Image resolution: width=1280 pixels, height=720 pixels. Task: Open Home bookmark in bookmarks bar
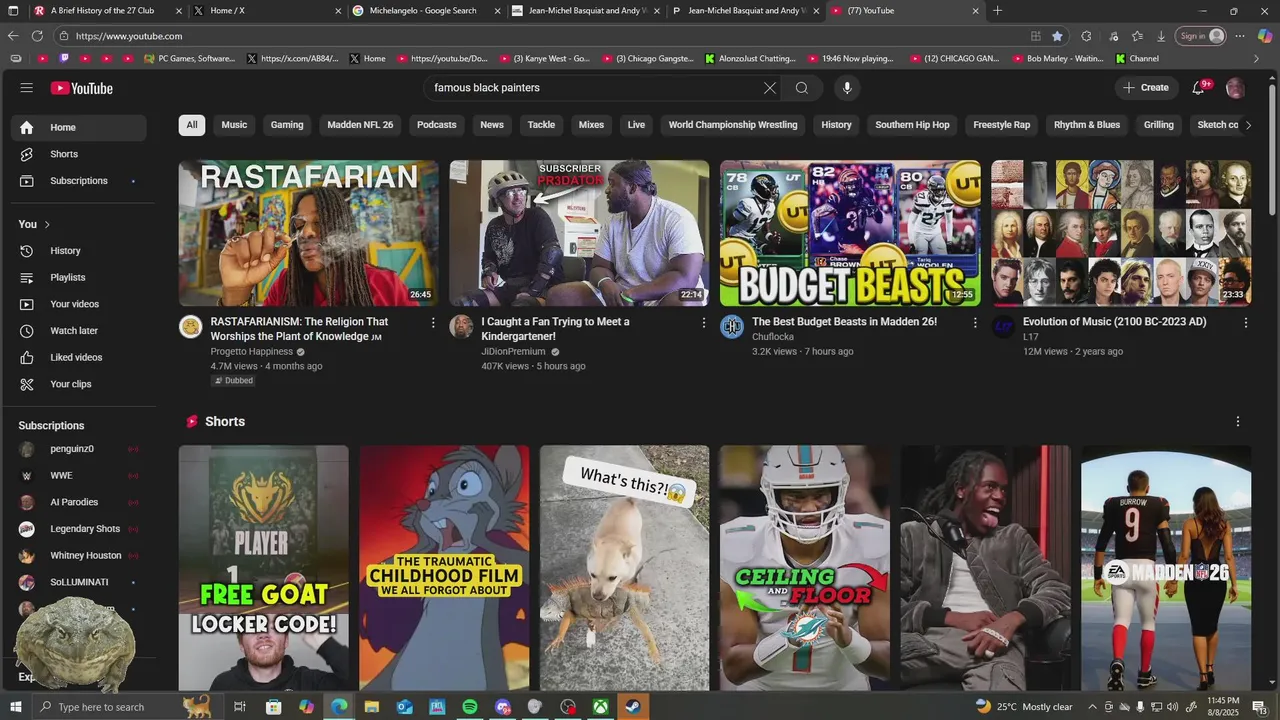(x=367, y=59)
